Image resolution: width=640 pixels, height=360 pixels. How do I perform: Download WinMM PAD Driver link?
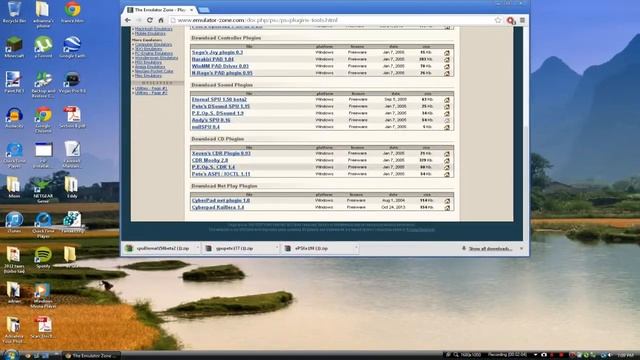220,66
